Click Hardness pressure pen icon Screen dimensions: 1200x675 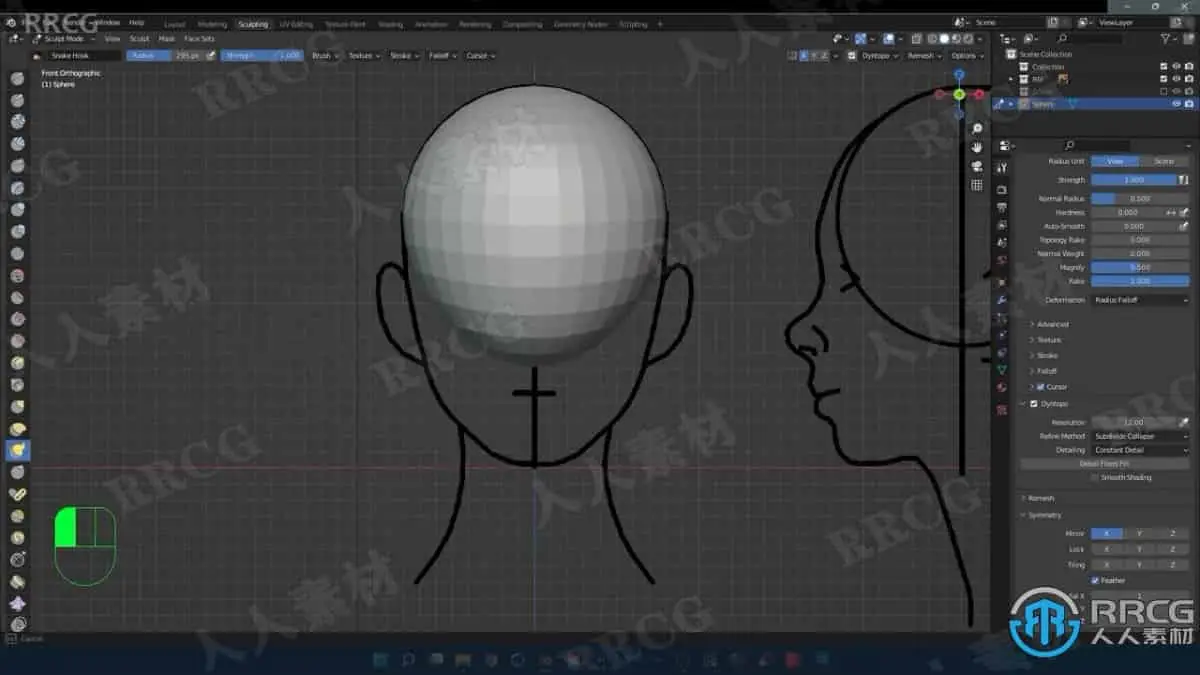1184,213
